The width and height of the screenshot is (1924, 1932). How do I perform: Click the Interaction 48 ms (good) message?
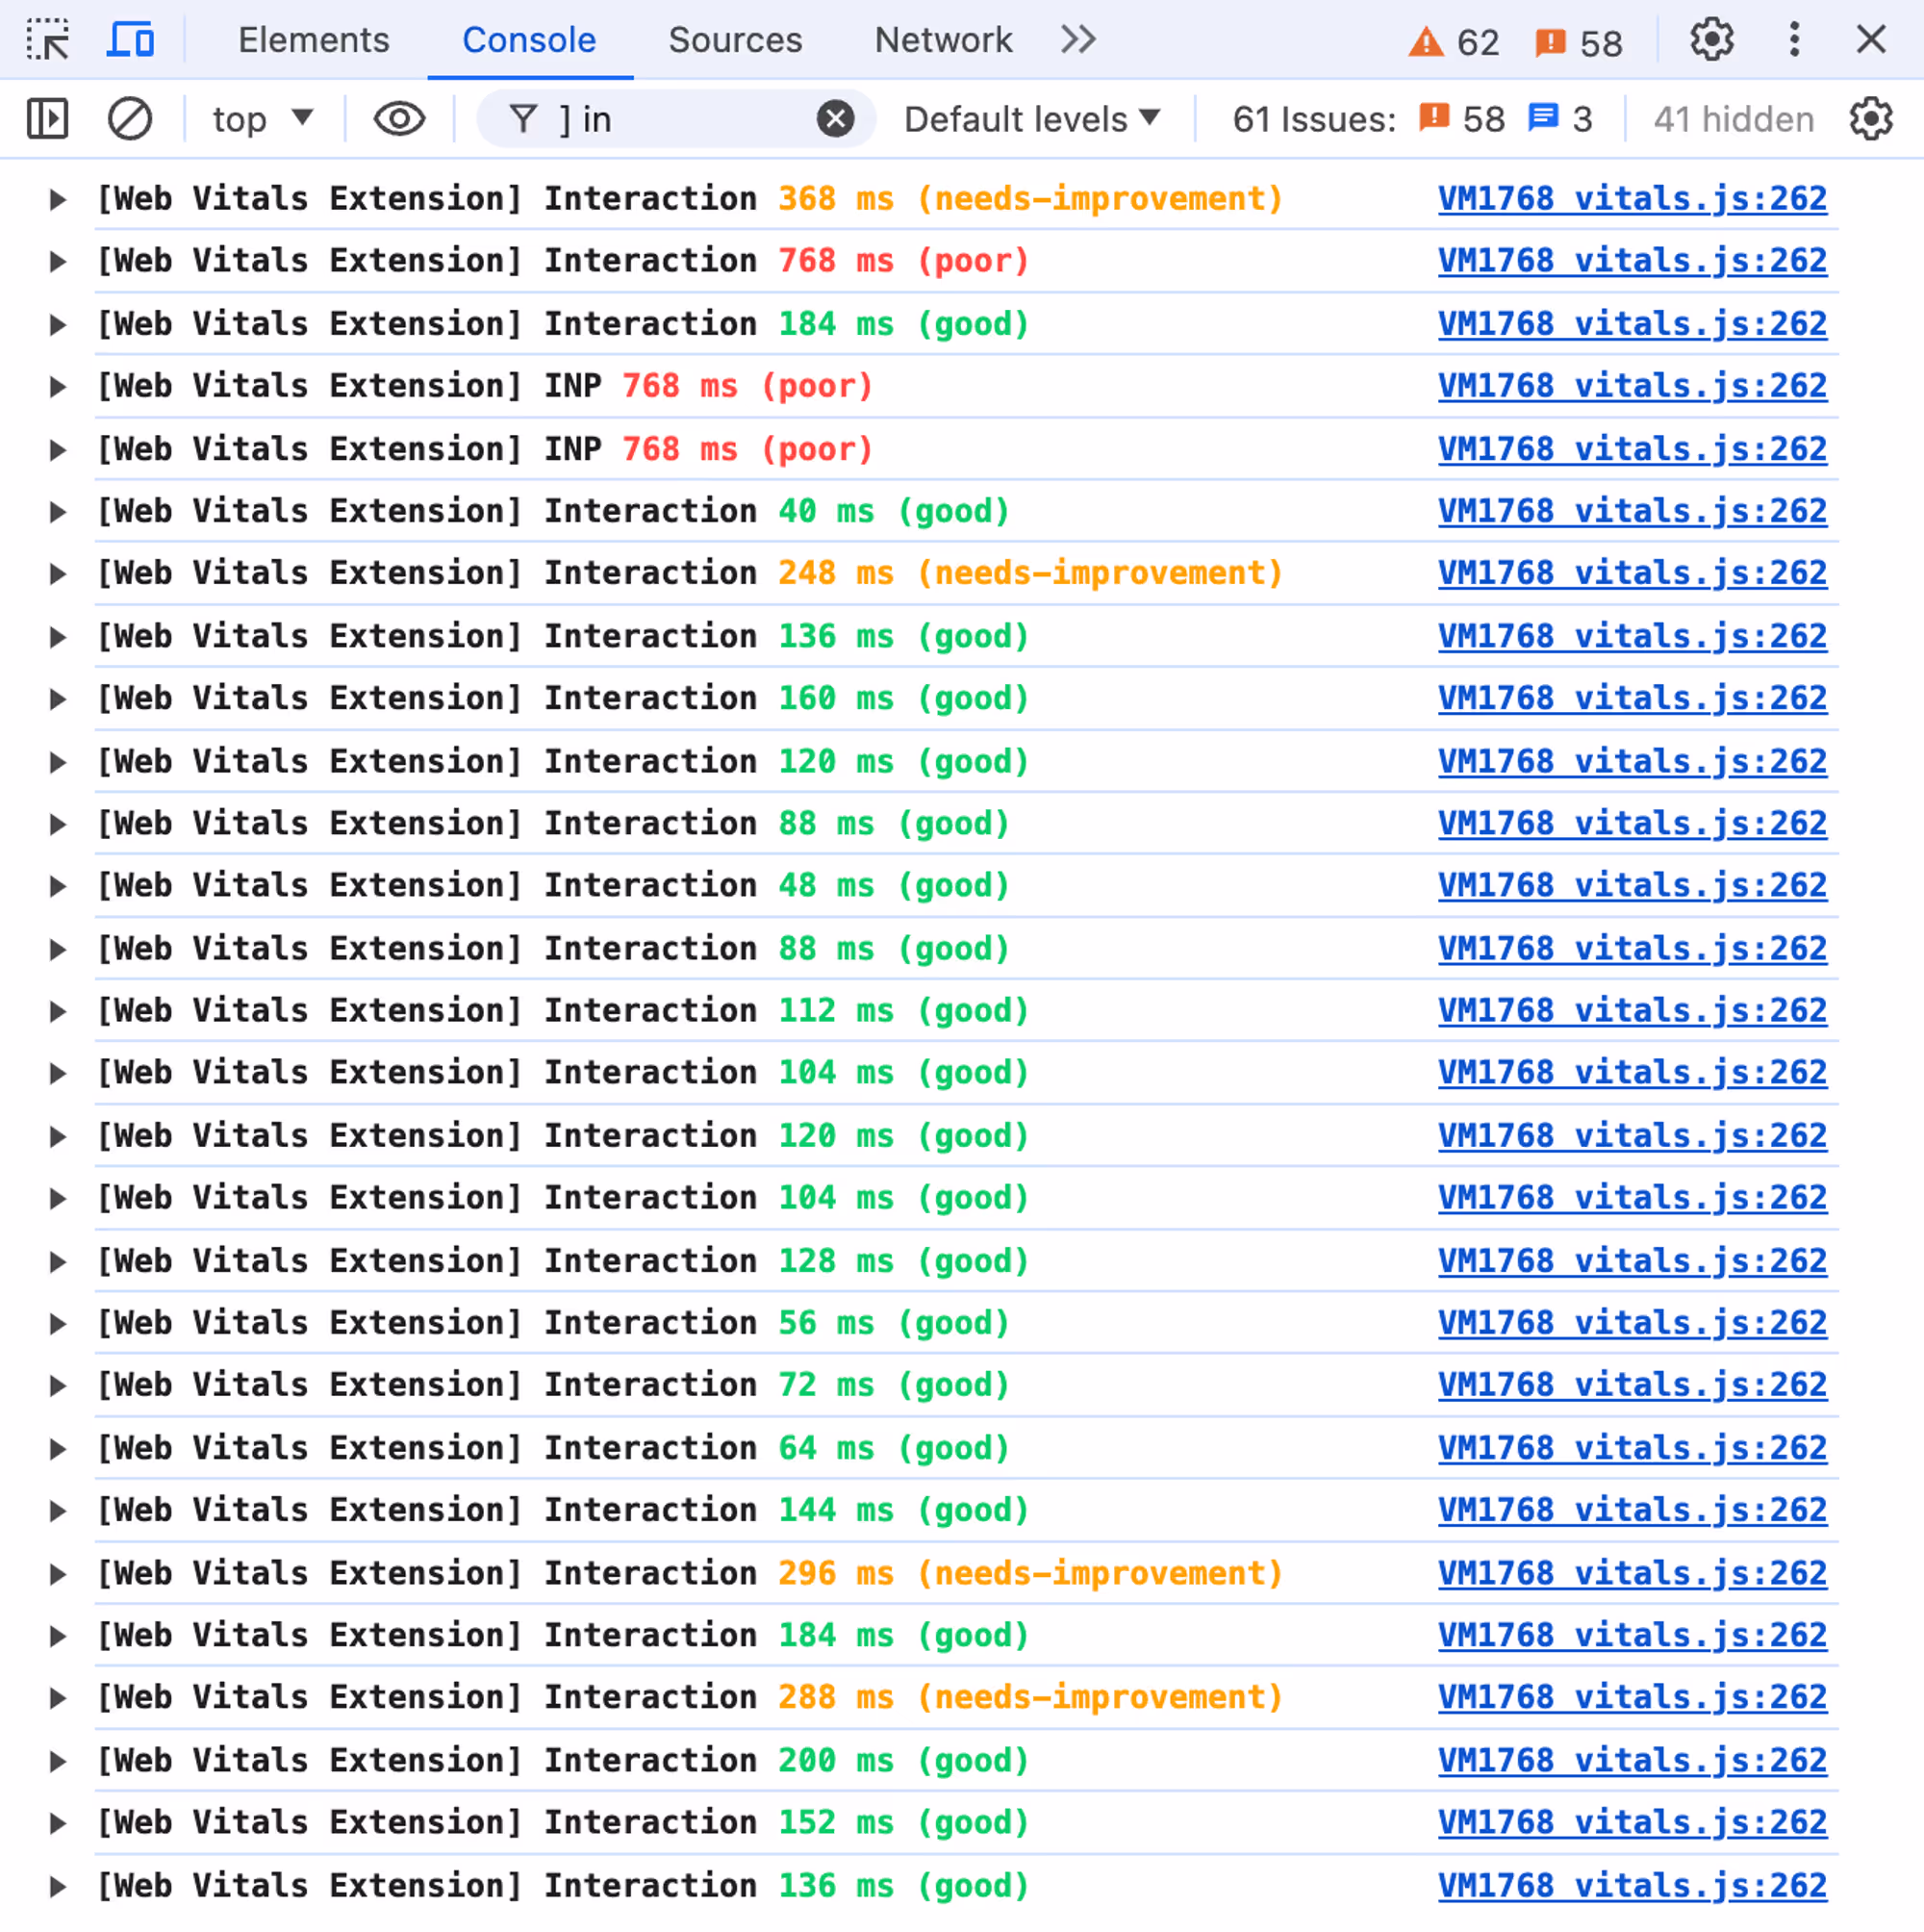[553, 885]
